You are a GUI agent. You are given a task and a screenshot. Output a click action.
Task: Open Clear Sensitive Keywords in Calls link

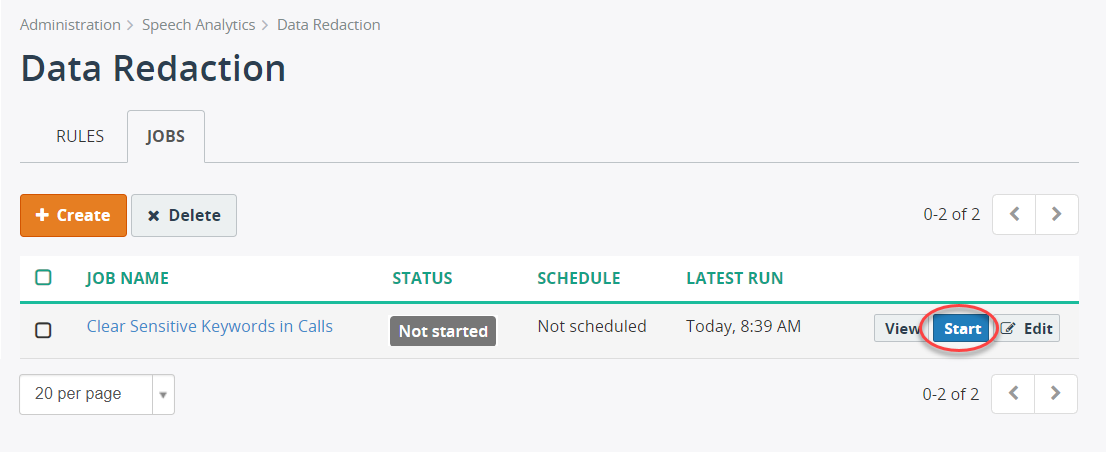[x=209, y=326]
